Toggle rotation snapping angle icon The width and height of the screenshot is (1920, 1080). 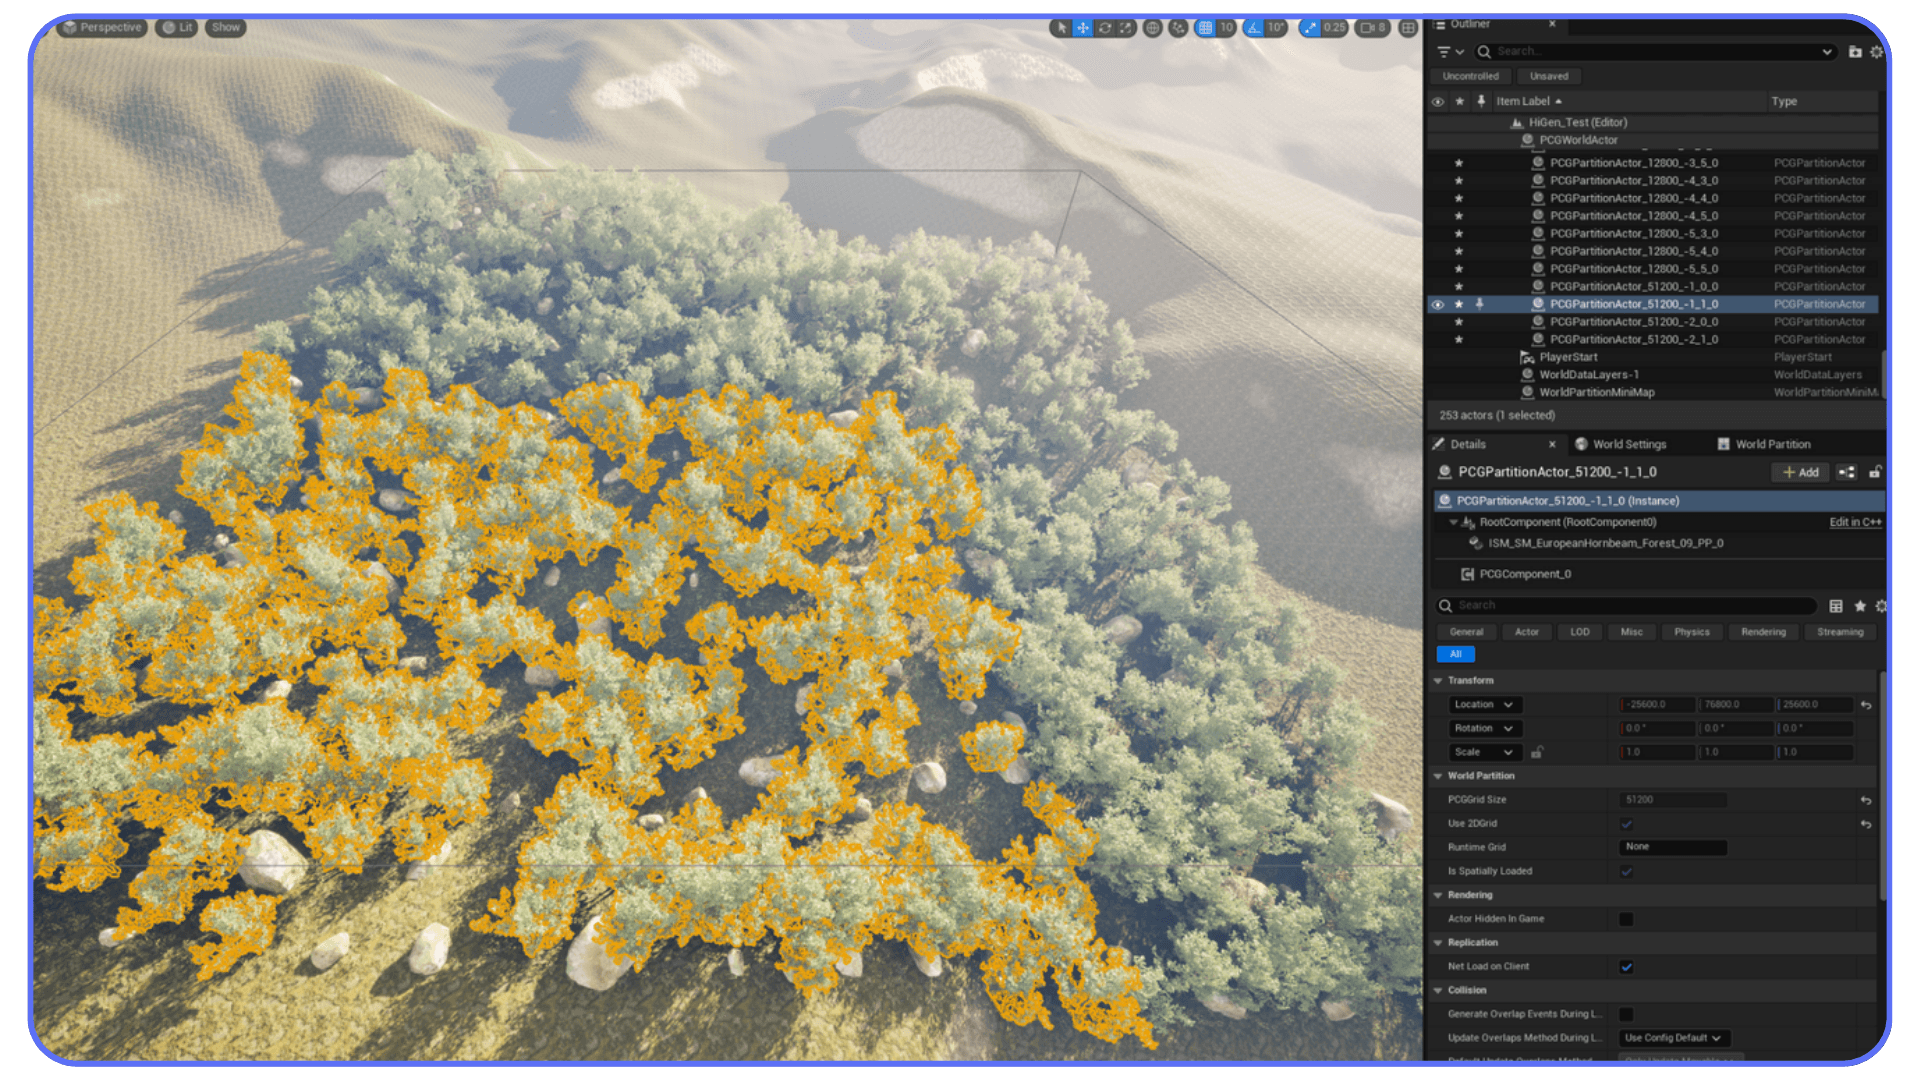[1254, 28]
